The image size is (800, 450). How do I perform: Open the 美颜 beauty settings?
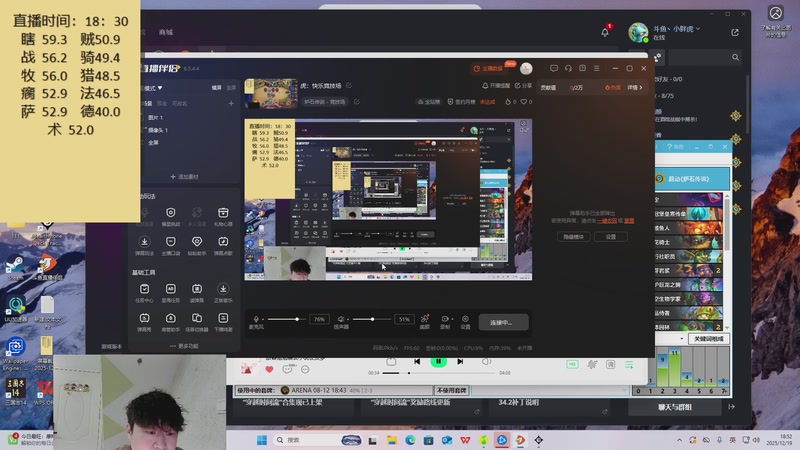[424, 321]
